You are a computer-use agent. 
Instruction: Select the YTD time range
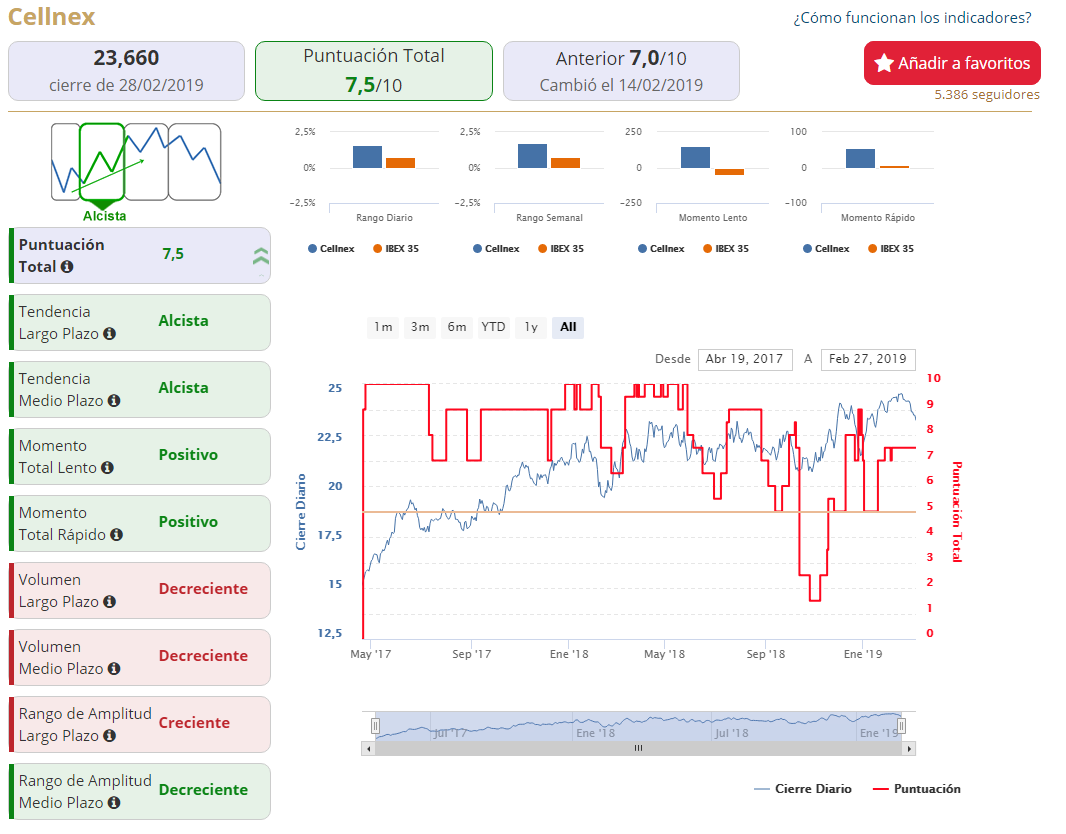tap(494, 328)
